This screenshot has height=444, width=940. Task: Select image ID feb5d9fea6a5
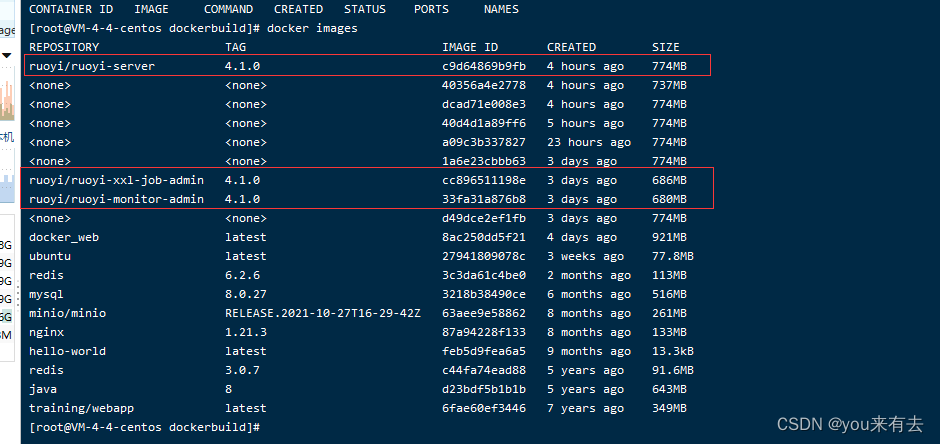484,351
